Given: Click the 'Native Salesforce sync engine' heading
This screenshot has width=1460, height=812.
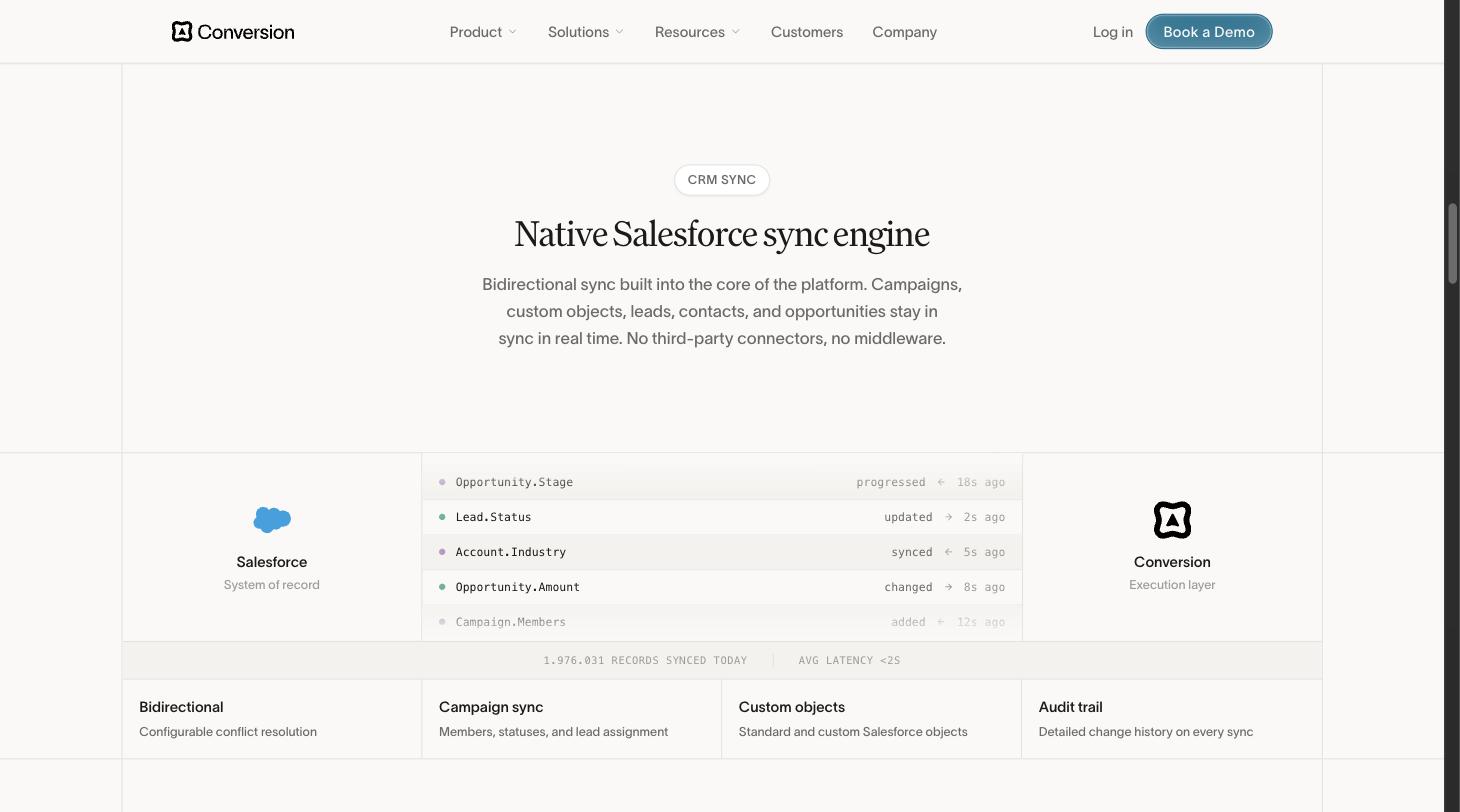Looking at the screenshot, I should click(722, 234).
